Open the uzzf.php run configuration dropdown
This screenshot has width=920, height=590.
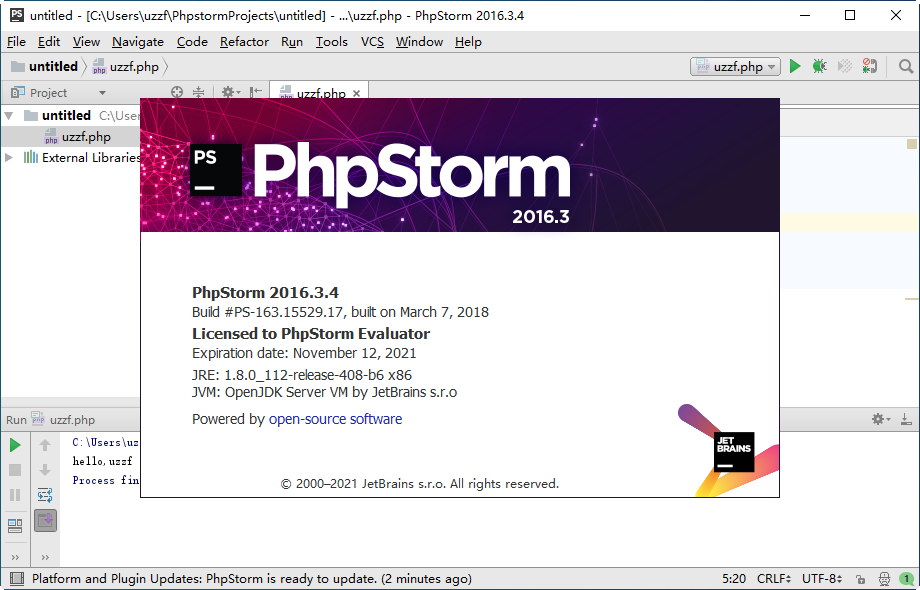735,66
